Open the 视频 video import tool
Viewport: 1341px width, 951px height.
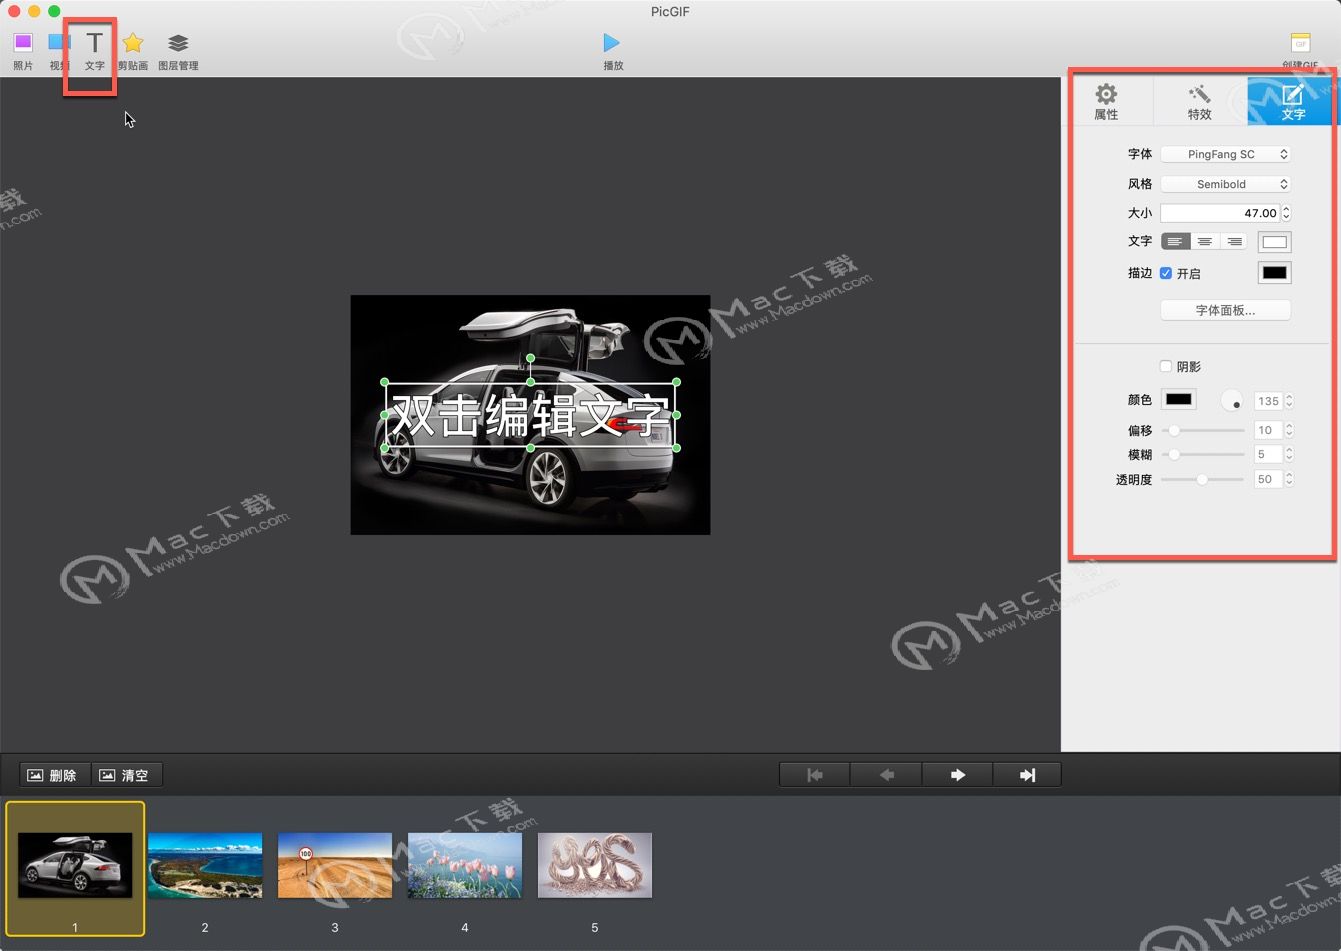(59, 50)
